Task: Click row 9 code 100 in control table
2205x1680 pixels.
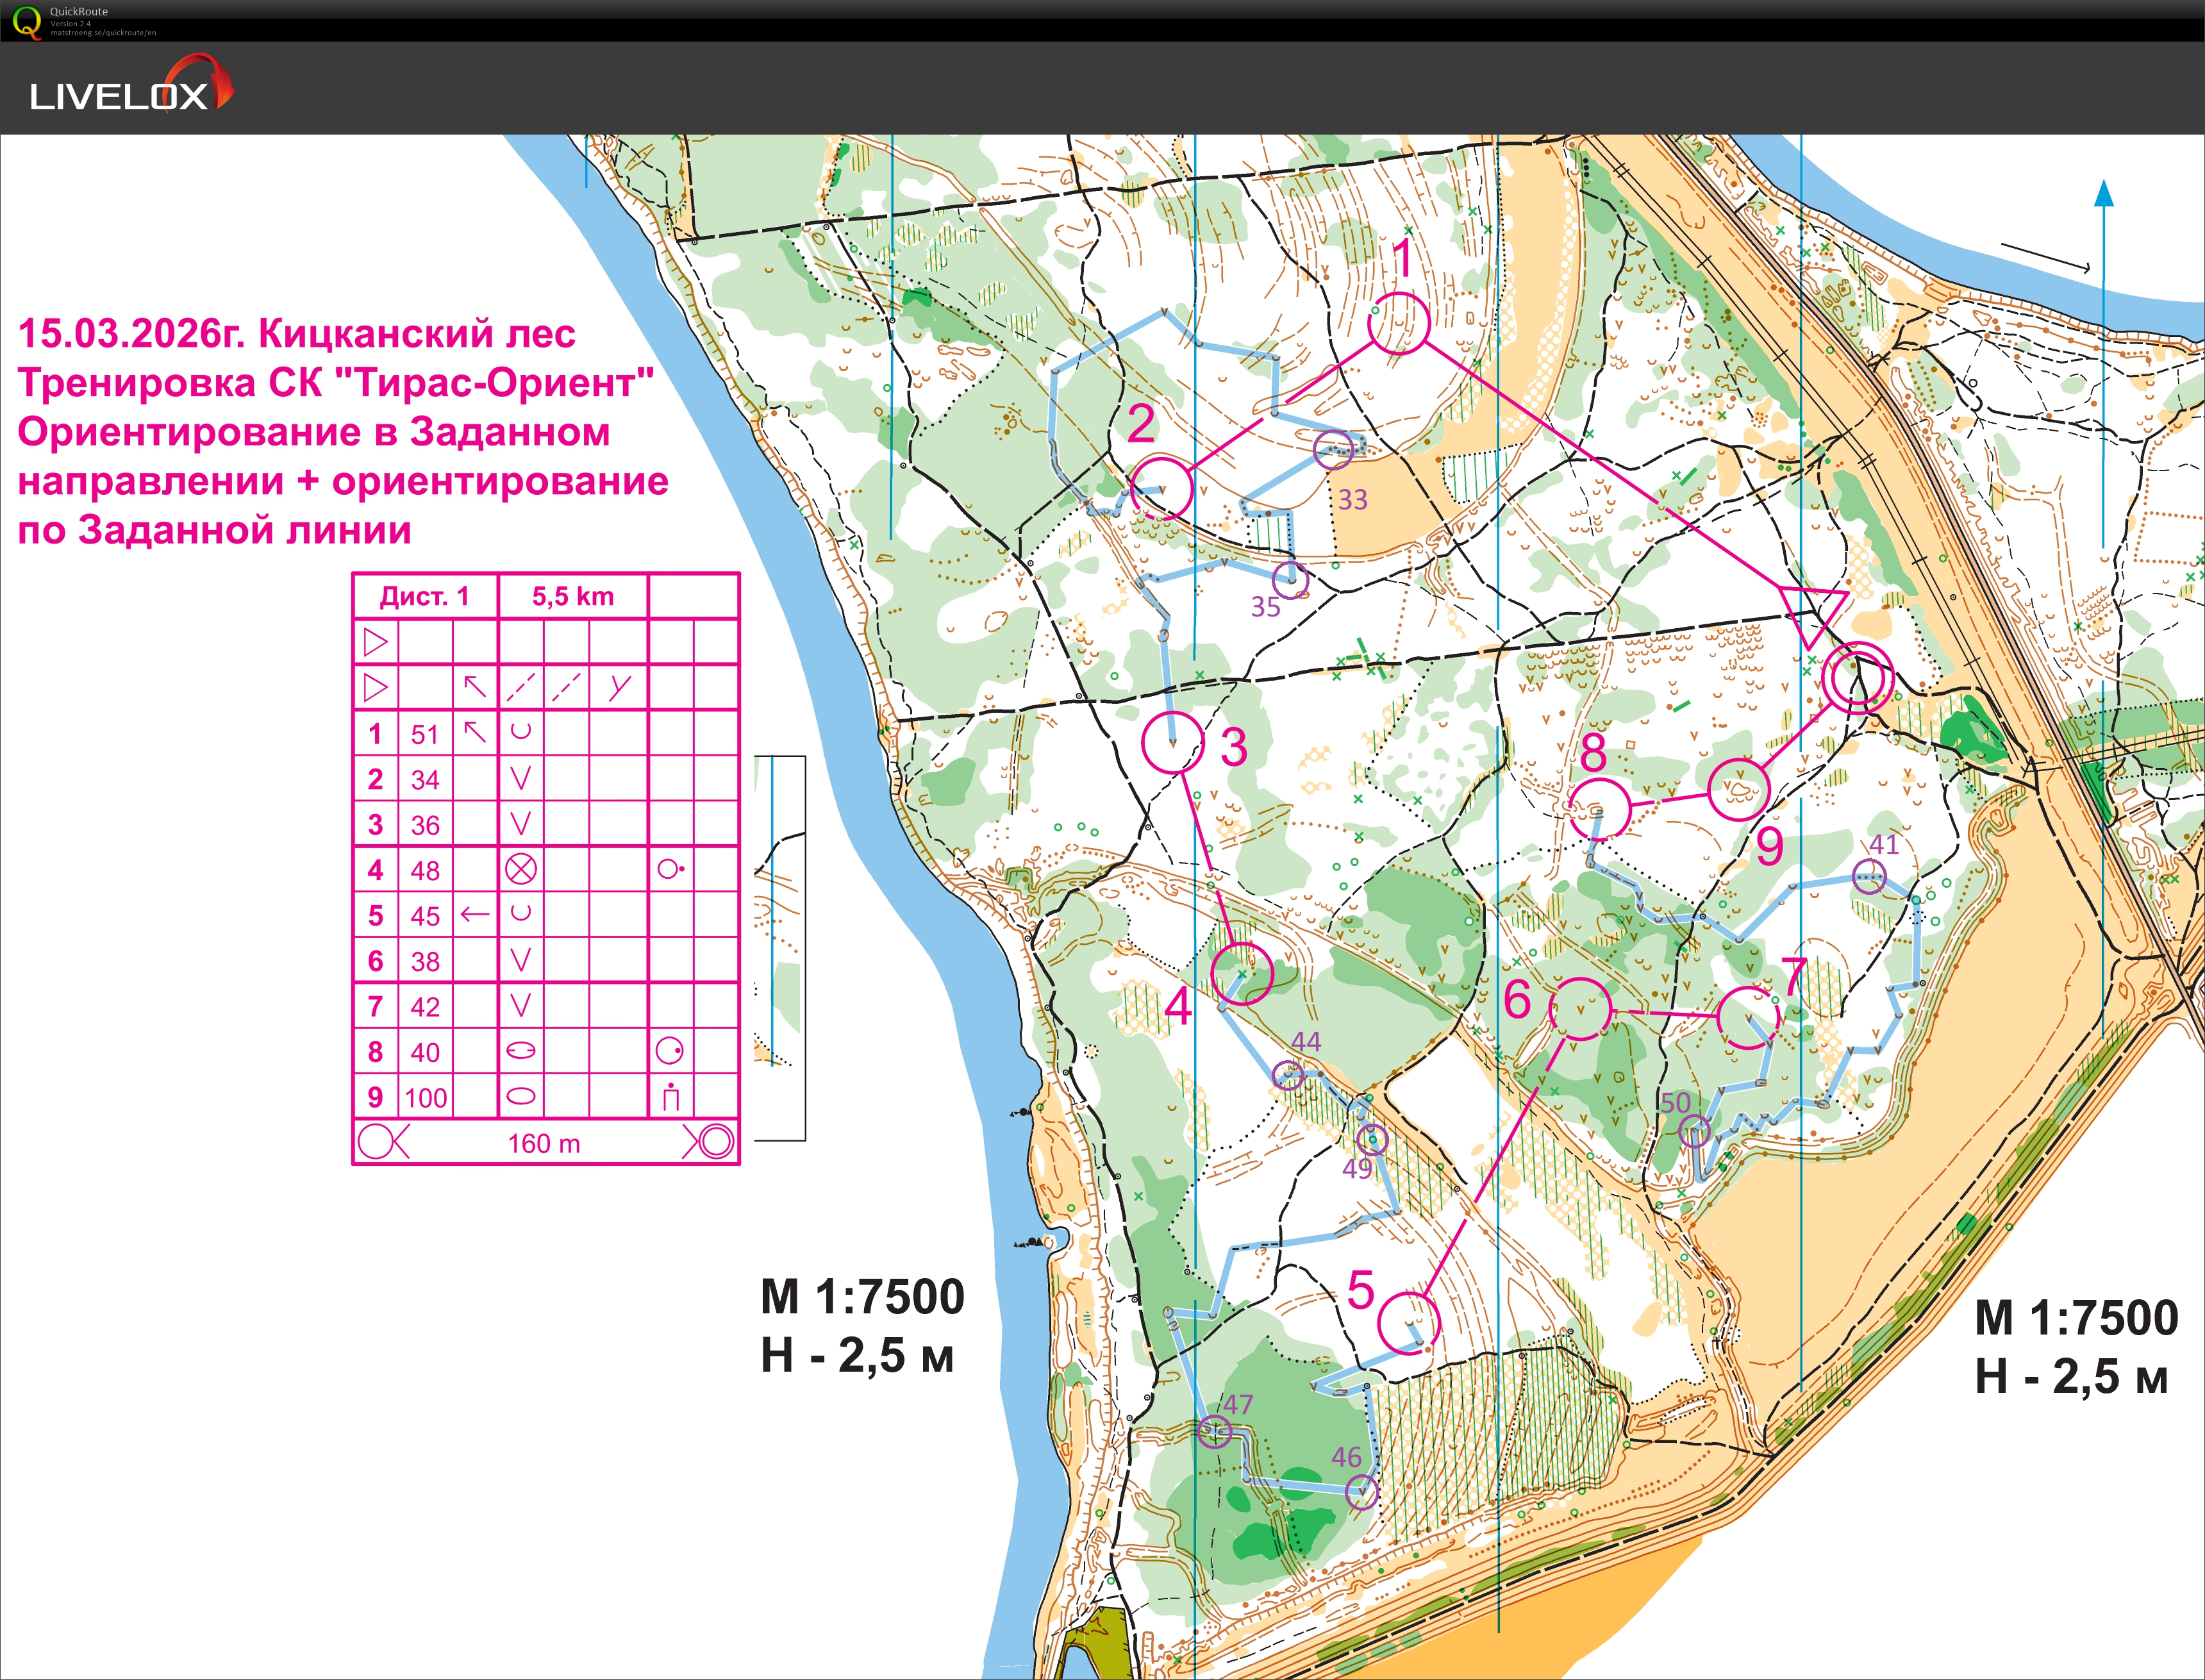Action: click(x=426, y=1098)
